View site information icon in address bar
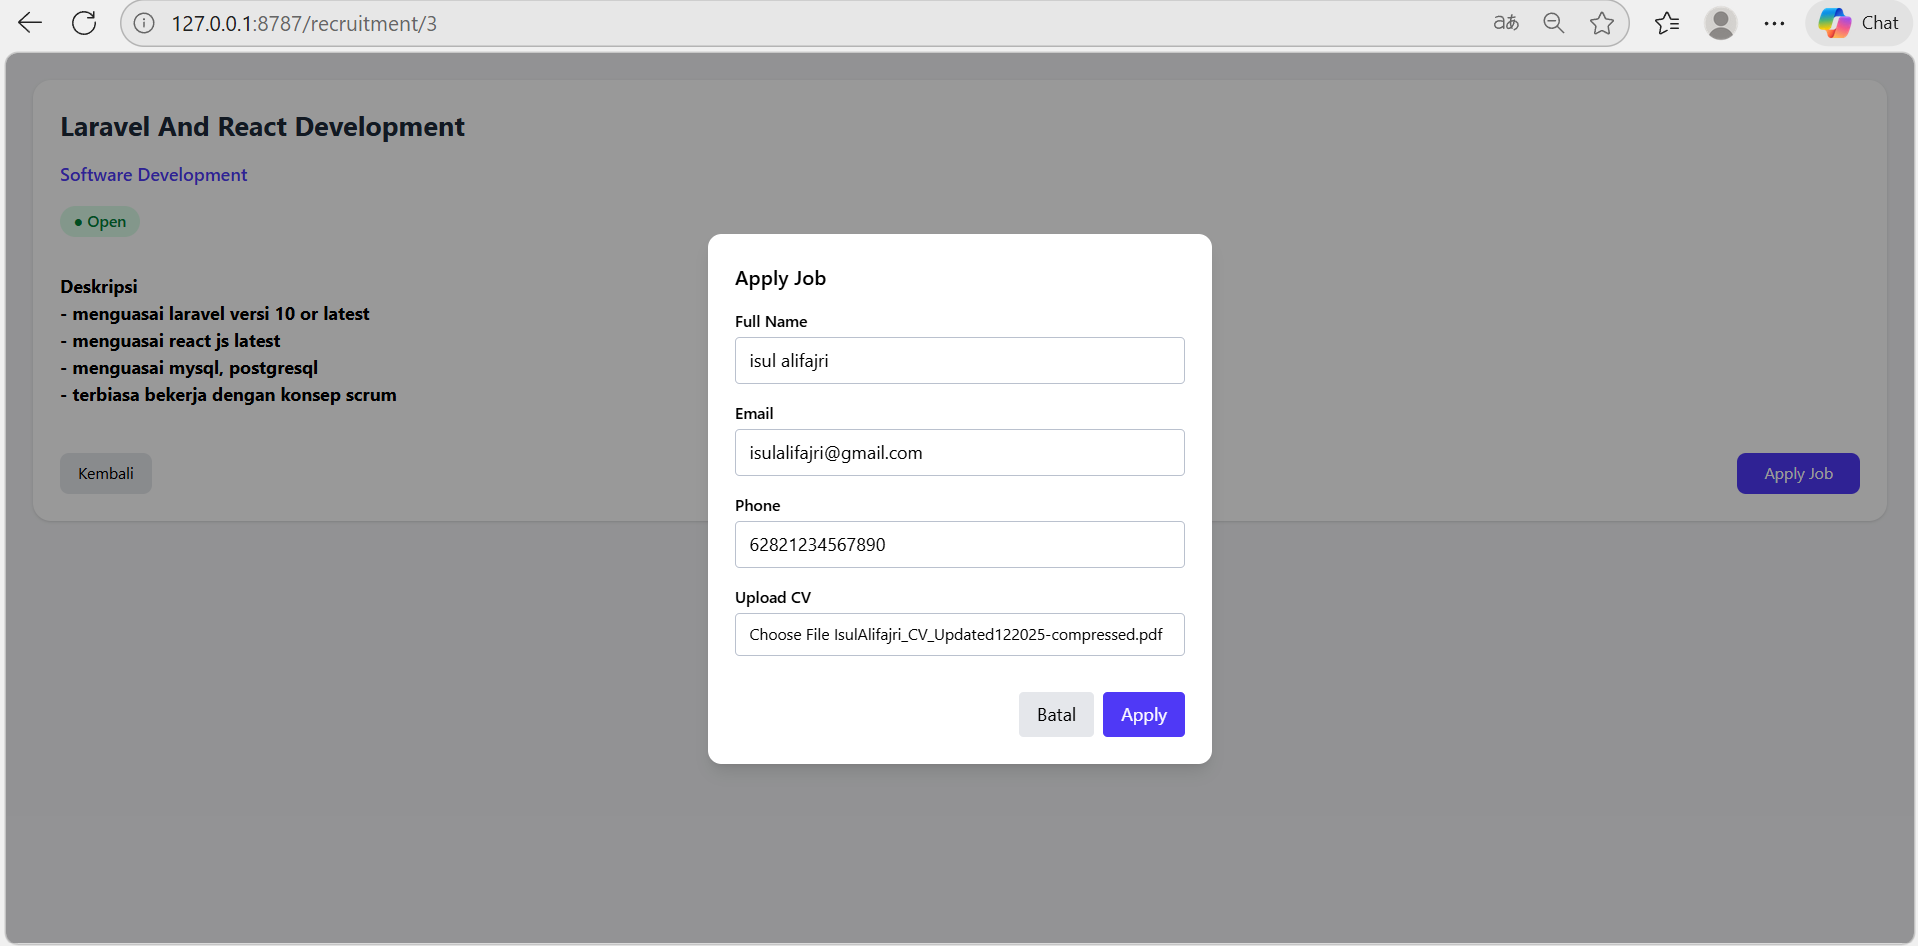This screenshot has height=946, width=1918. 145,23
